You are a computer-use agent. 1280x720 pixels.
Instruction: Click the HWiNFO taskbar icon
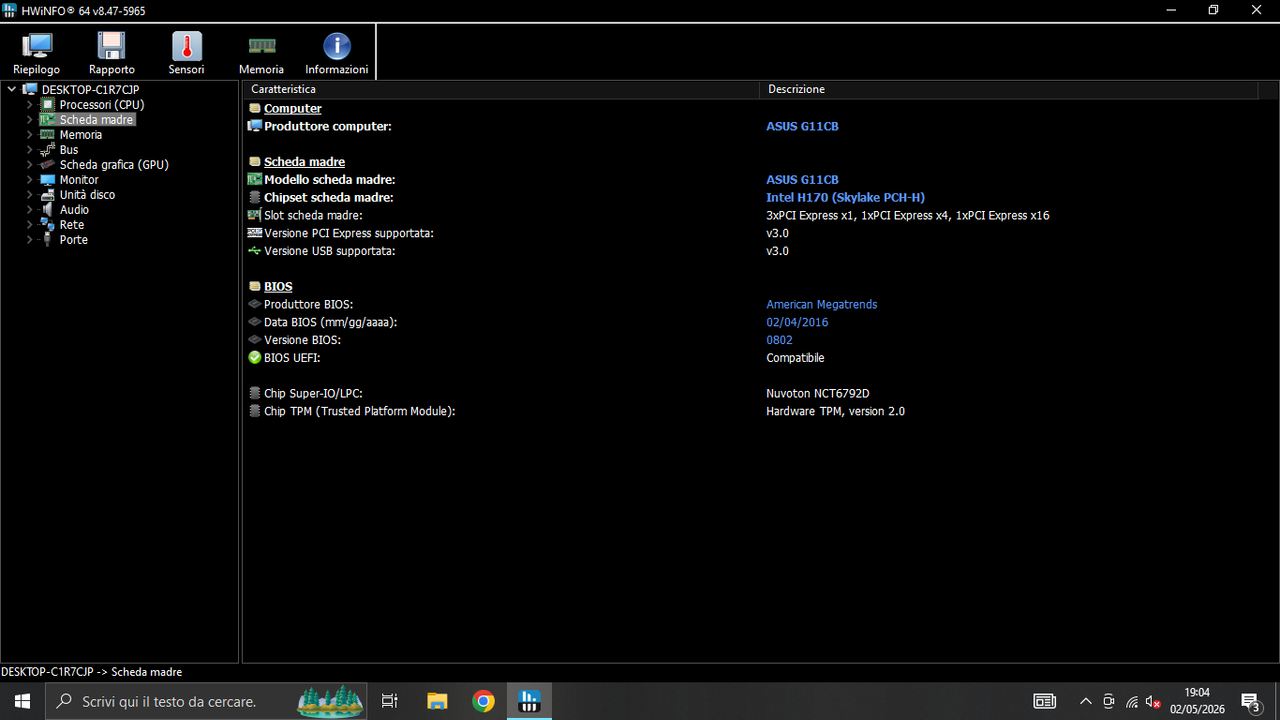click(529, 701)
